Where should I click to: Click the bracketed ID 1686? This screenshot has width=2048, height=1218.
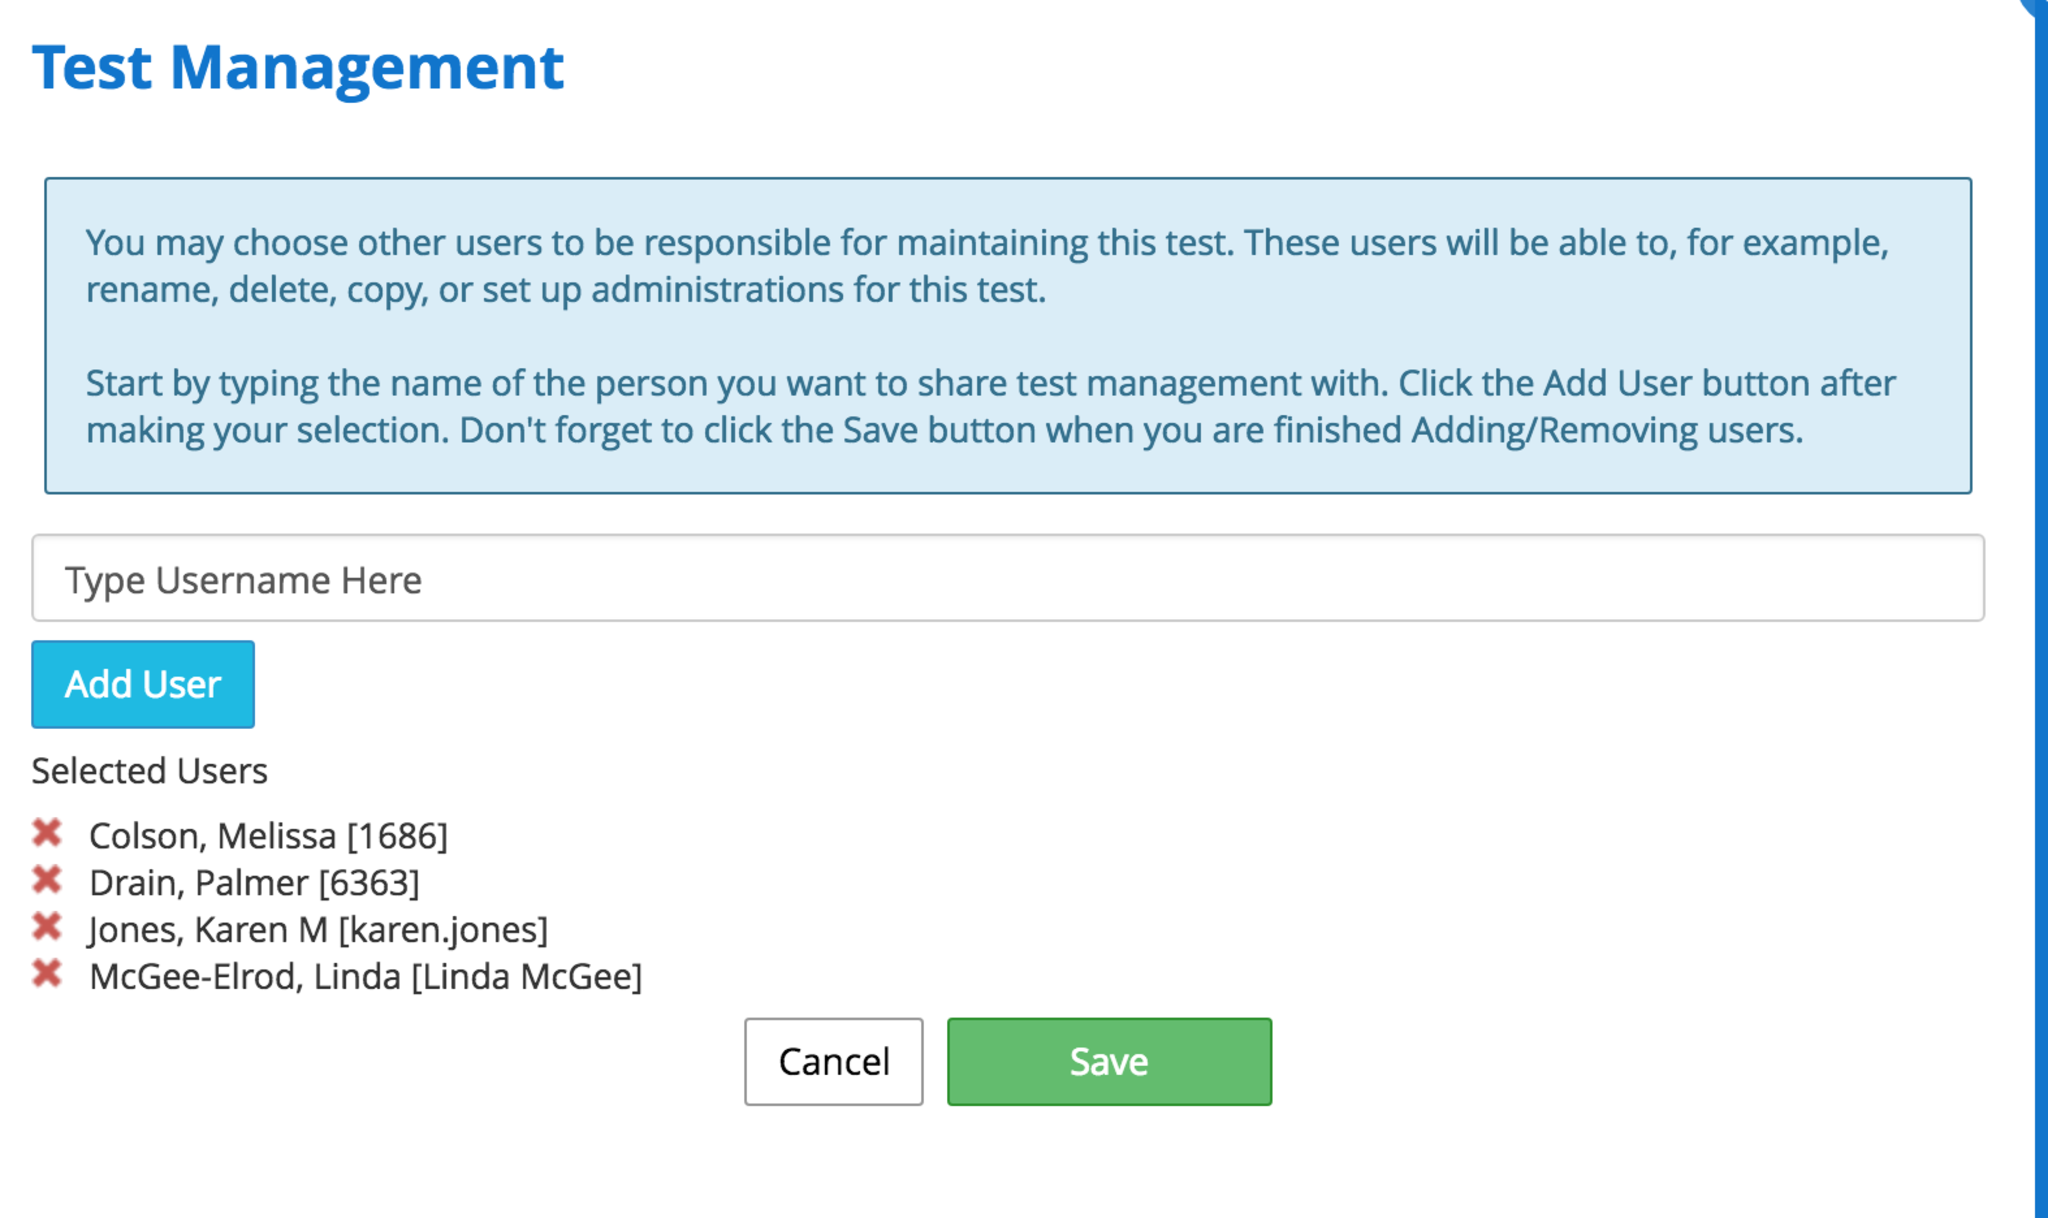[397, 836]
